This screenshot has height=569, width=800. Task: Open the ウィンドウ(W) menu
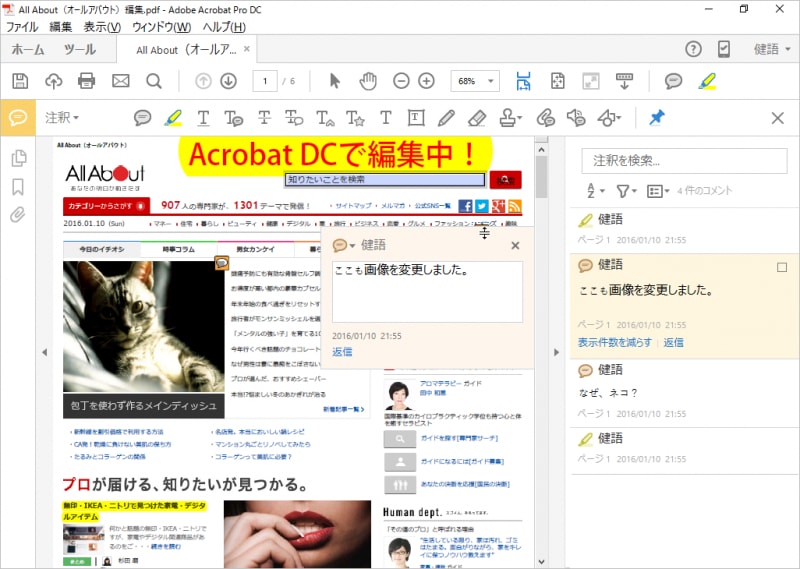(161, 27)
